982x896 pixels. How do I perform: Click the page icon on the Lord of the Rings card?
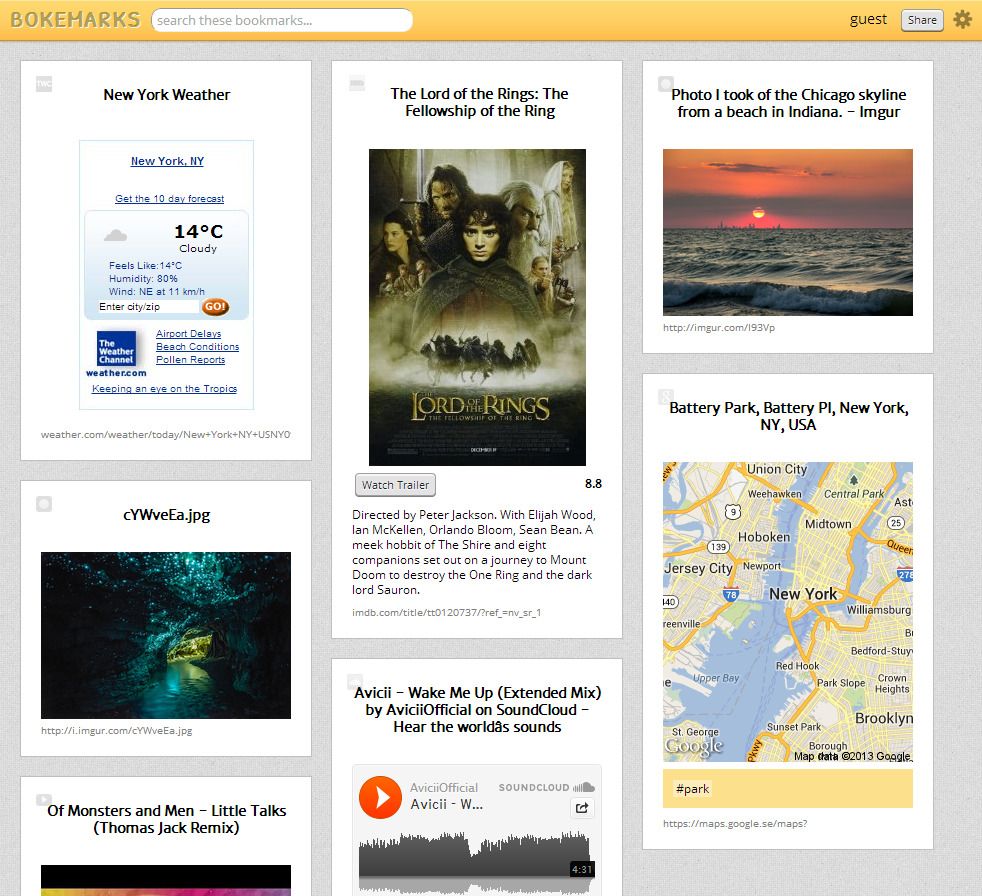(x=356, y=84)
